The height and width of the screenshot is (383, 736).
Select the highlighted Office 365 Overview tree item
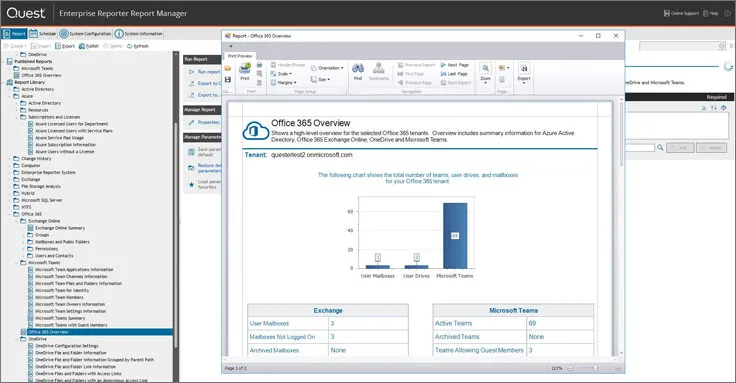tap(49, 332)
